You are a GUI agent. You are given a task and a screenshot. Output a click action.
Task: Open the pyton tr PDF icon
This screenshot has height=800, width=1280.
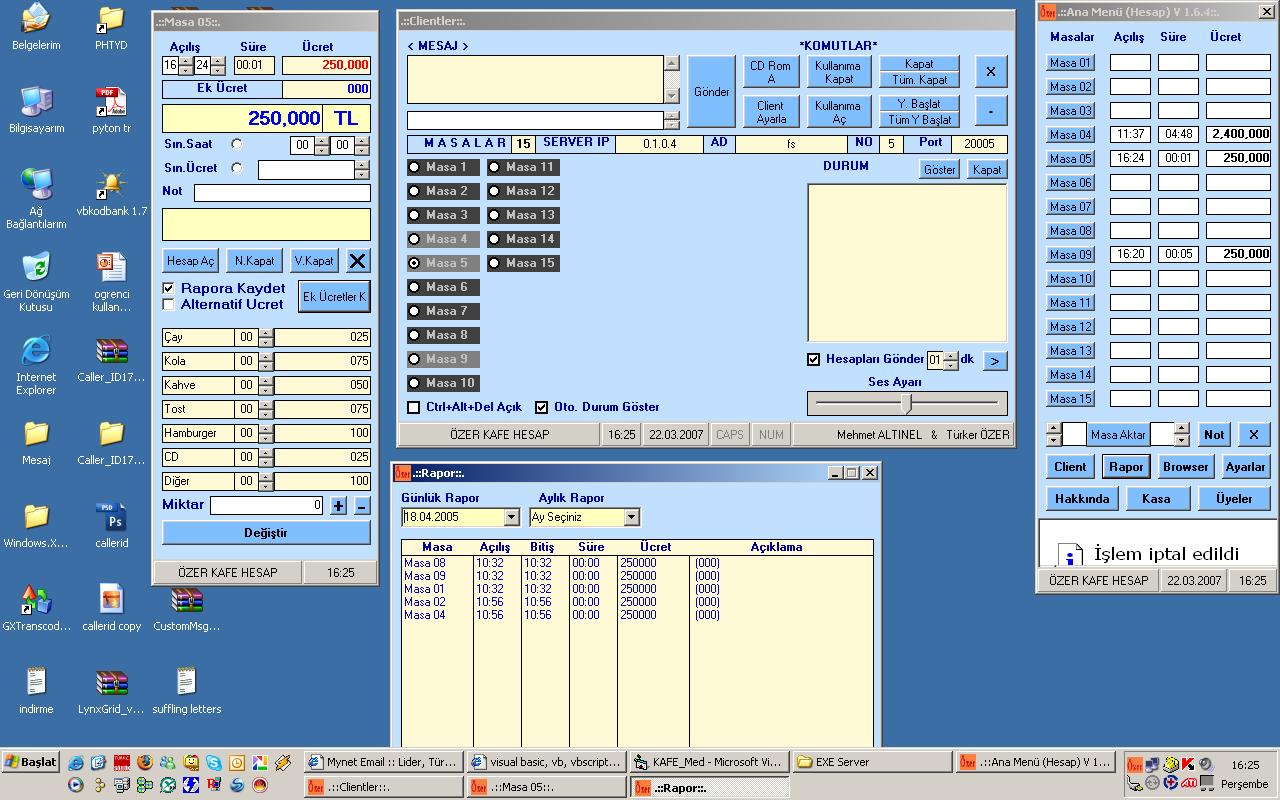click(x=111, y=103)
